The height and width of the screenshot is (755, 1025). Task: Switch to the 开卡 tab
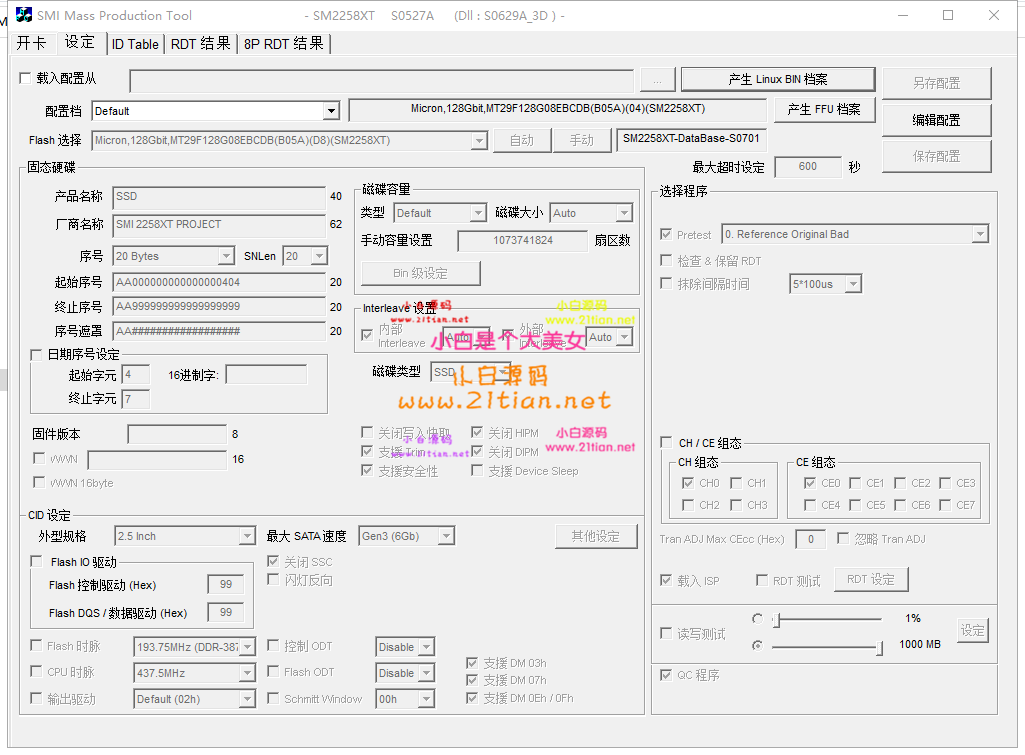point(31,43)
